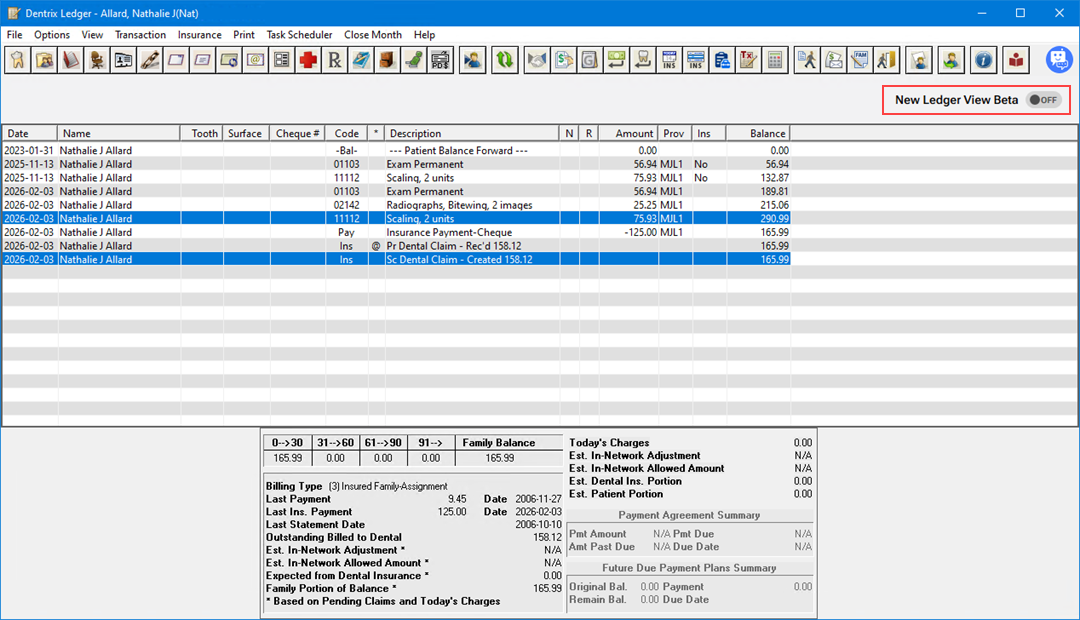Open the Transaction menu
This screenshot has height=620, width=1080.
(140, 35)
